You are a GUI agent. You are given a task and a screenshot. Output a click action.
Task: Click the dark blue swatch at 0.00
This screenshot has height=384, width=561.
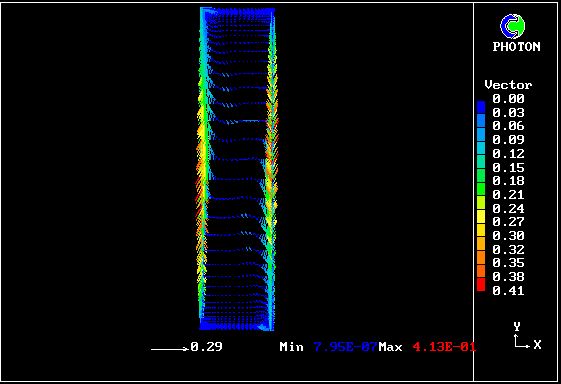point(481,107)
